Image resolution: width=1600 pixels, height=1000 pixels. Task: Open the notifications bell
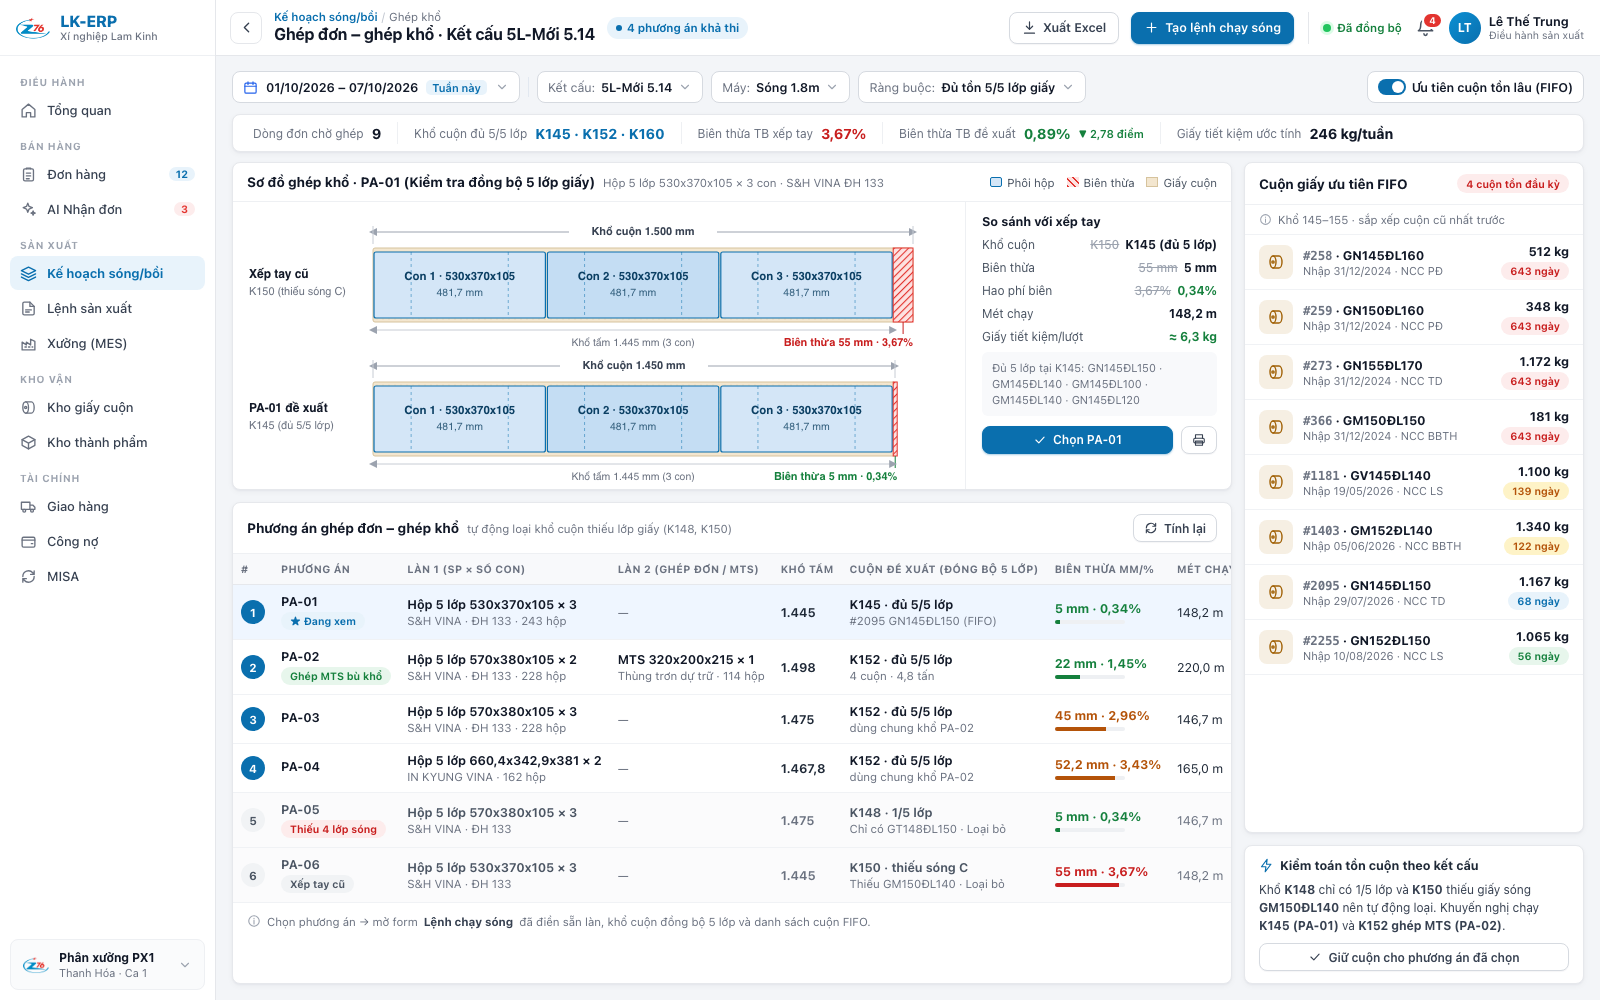[x=1426, y=28]
